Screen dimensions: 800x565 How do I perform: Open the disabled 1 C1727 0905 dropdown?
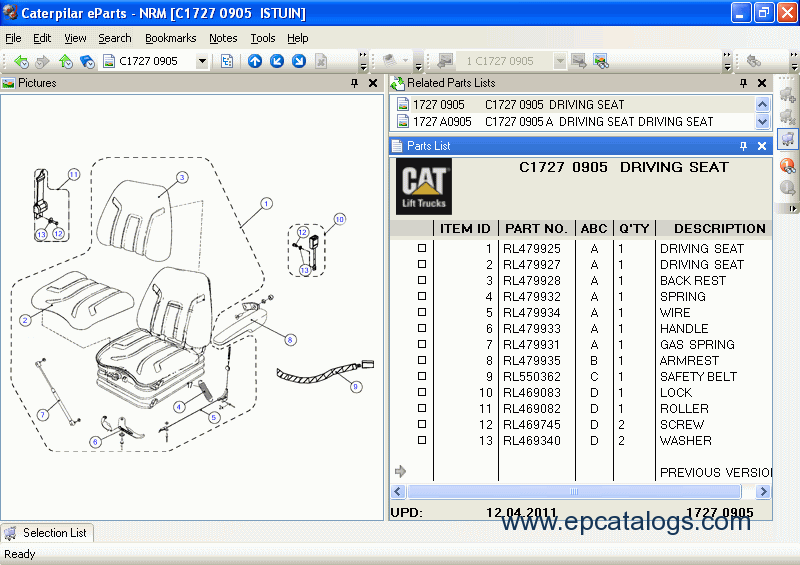[x=560, y=61]
